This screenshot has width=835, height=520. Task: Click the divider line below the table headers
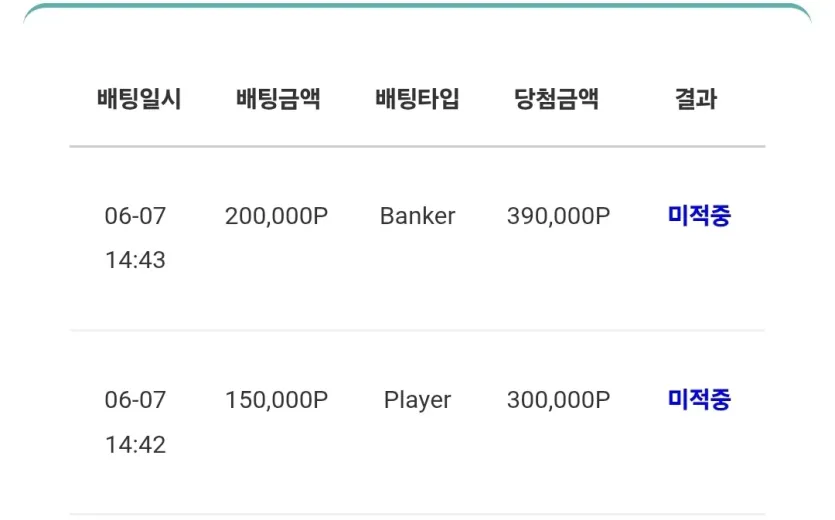[418, 146]
